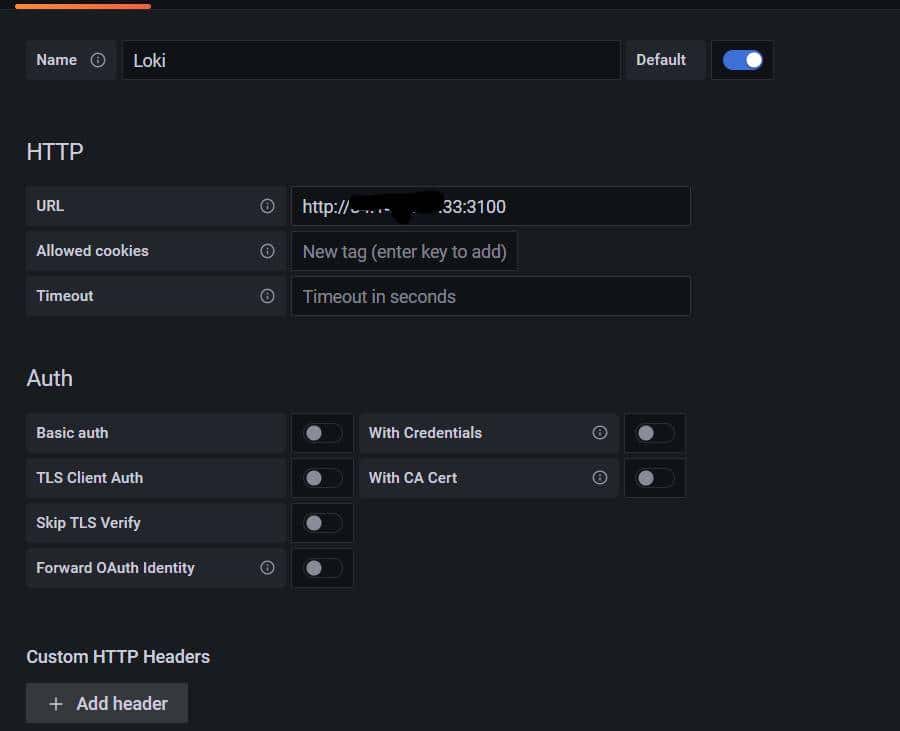Click the Allowed cookies info icon
Screen dimensions: 900x731
tap(267, 251)
